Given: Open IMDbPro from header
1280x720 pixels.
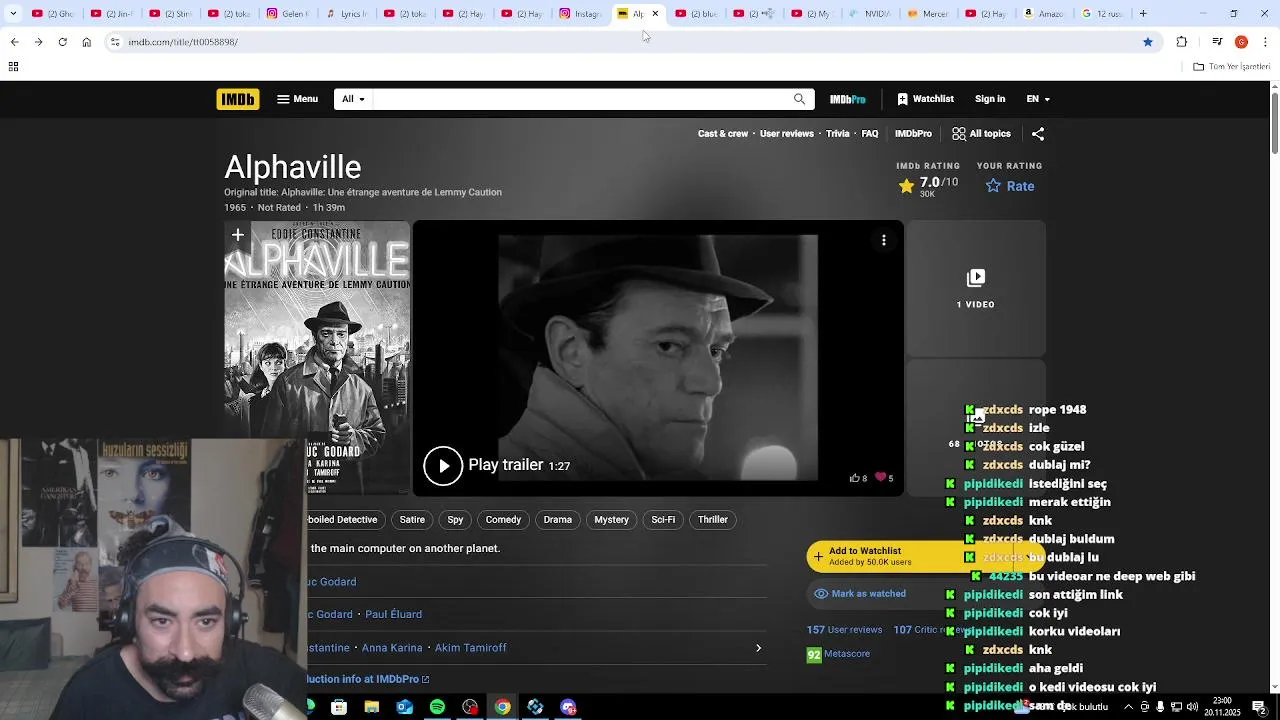Looking at the screenshot, I should coord(847,99).
